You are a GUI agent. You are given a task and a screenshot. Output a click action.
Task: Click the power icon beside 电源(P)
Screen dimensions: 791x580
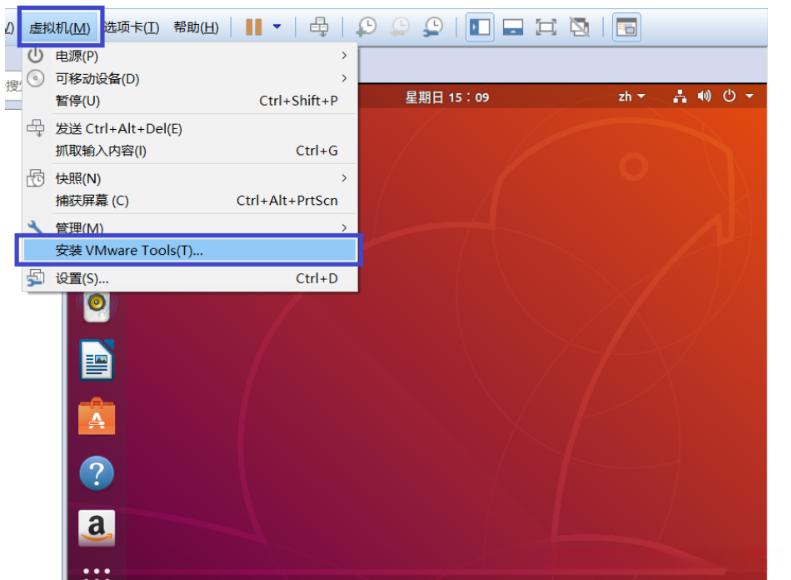[x=35, y=55]
